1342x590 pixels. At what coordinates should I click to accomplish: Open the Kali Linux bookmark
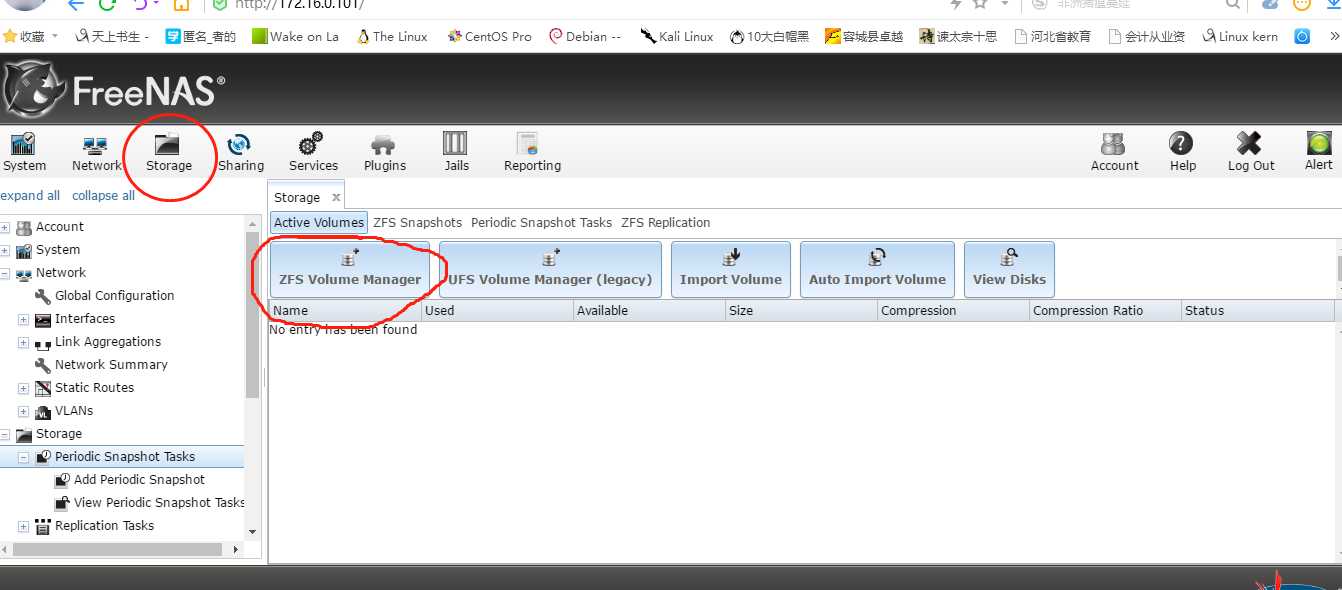click(x=676, y=36)
